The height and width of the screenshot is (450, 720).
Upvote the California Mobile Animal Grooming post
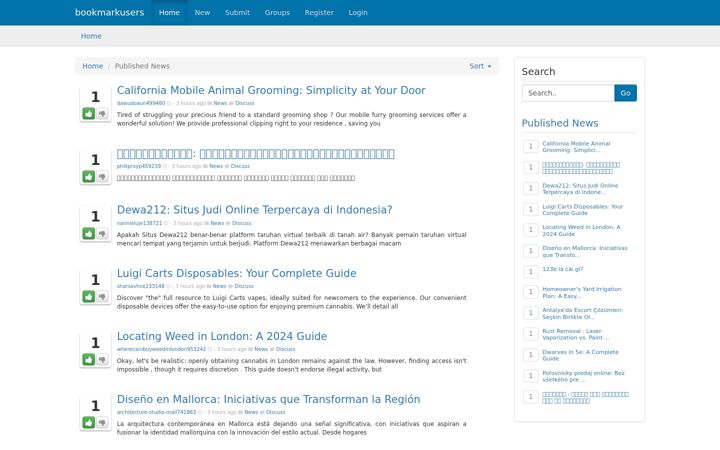pos(89,113)
